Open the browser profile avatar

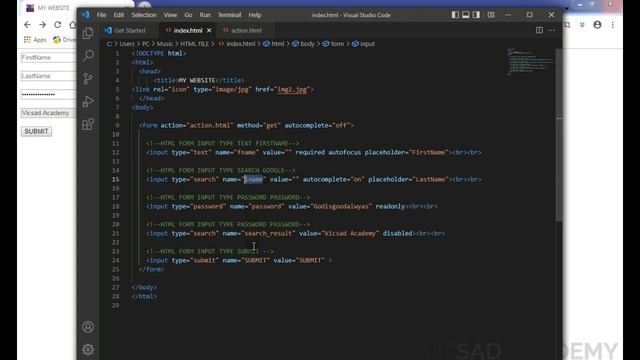597,25
